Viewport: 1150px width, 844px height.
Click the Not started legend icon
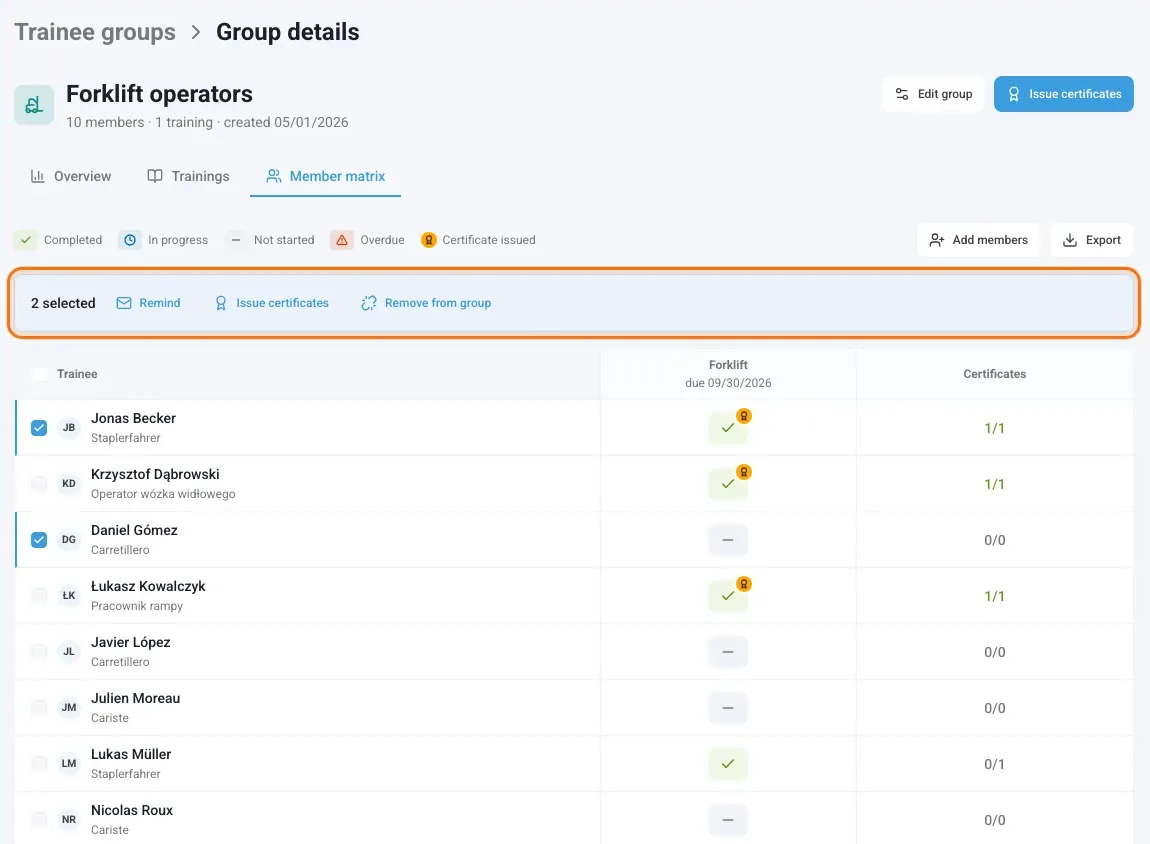pyautogui.click(x=235, y=240)
